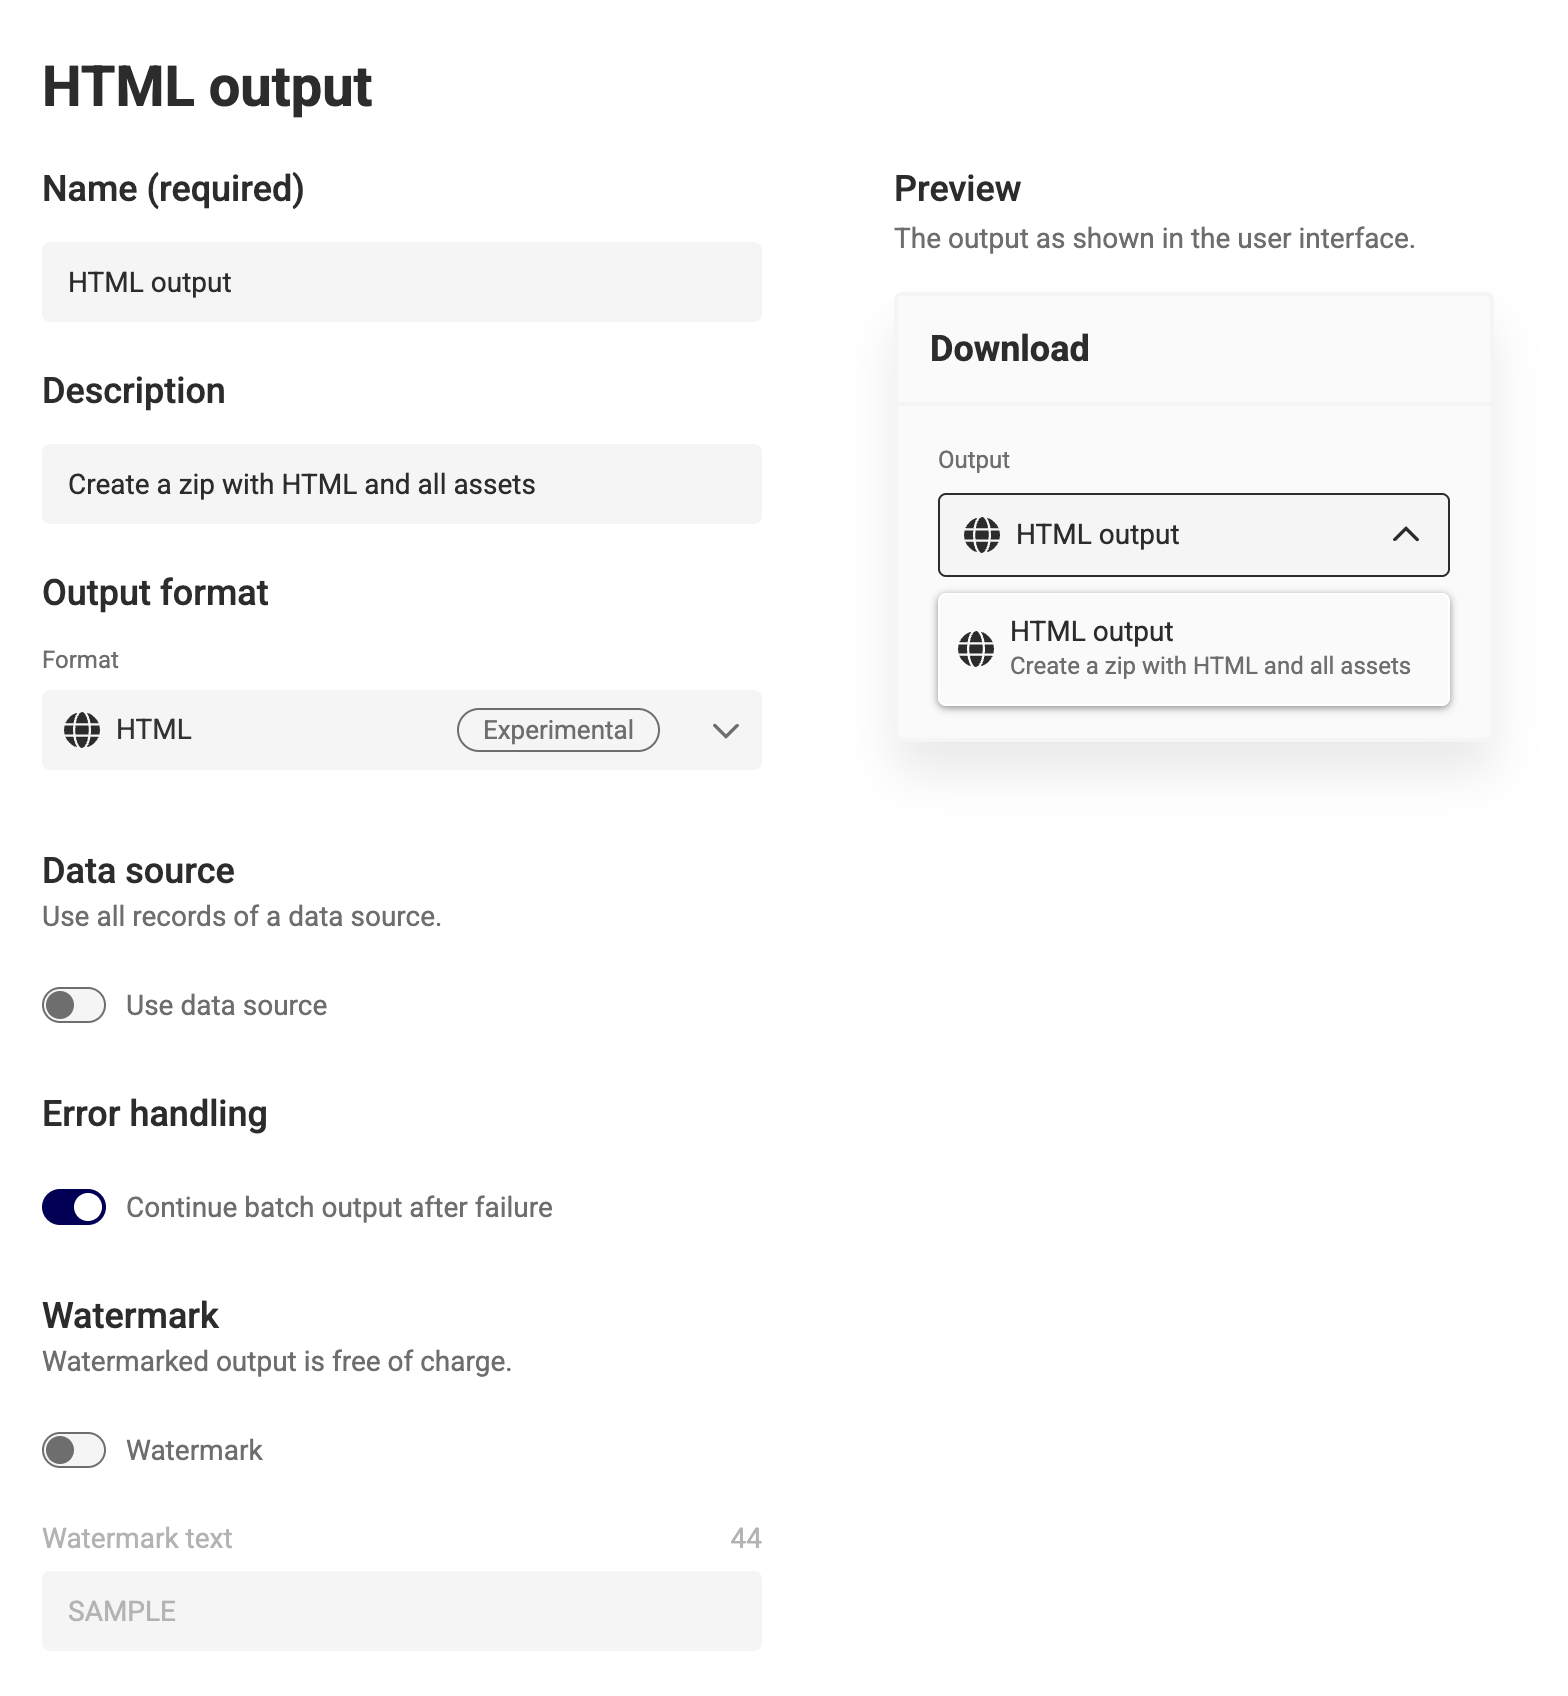This screenshot has height=1696, width=1568.
Task: Click the SAMPLE watermark text field
Action: 400,1610
